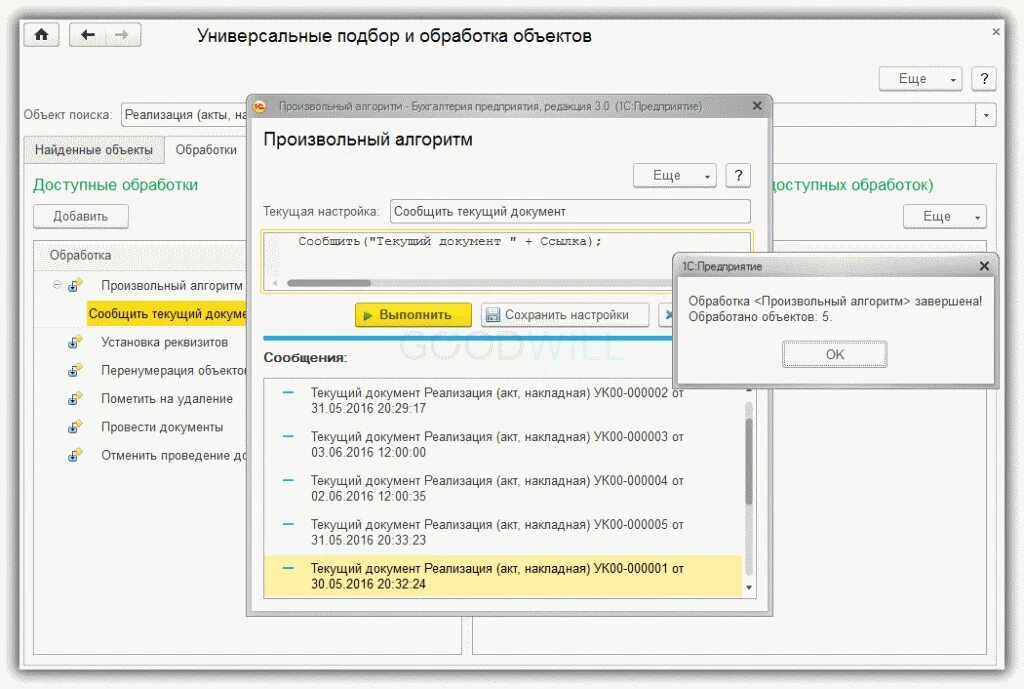1024x689 pixels.
Task: Click the icon next to Пометить на удаление
Action: [76, 398]
